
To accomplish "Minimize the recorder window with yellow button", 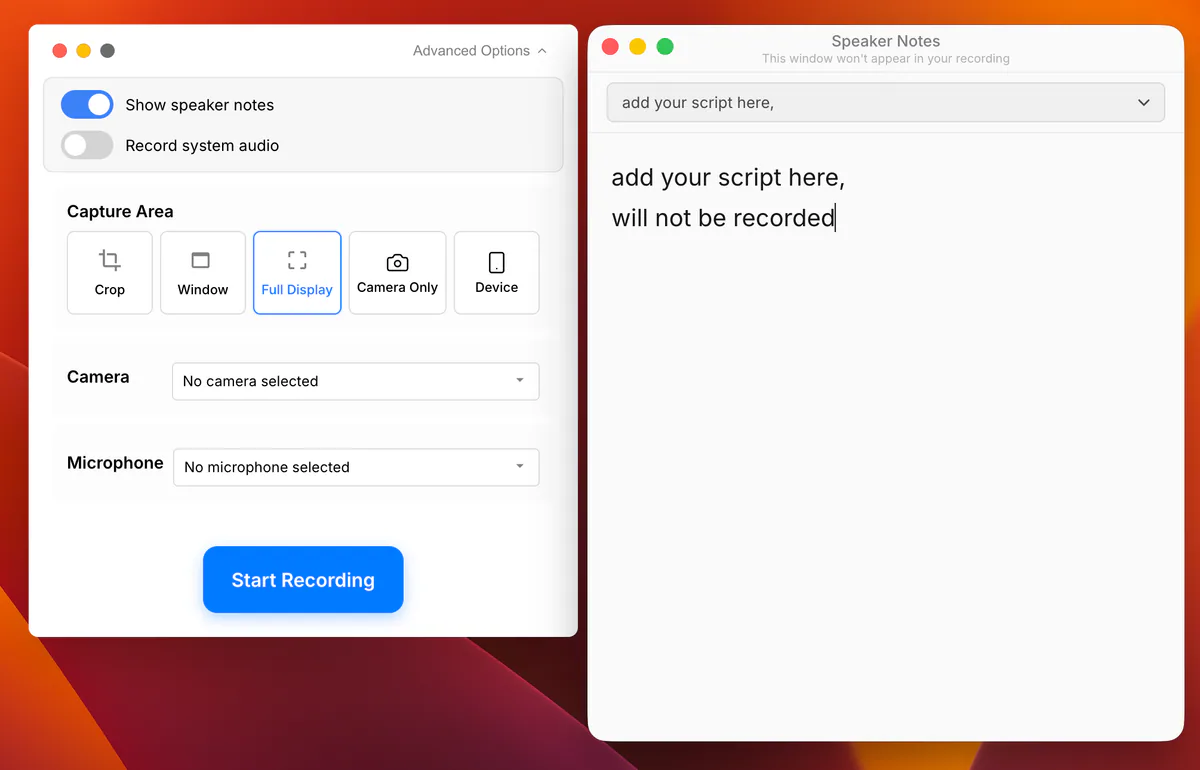I will pos(84,51).
